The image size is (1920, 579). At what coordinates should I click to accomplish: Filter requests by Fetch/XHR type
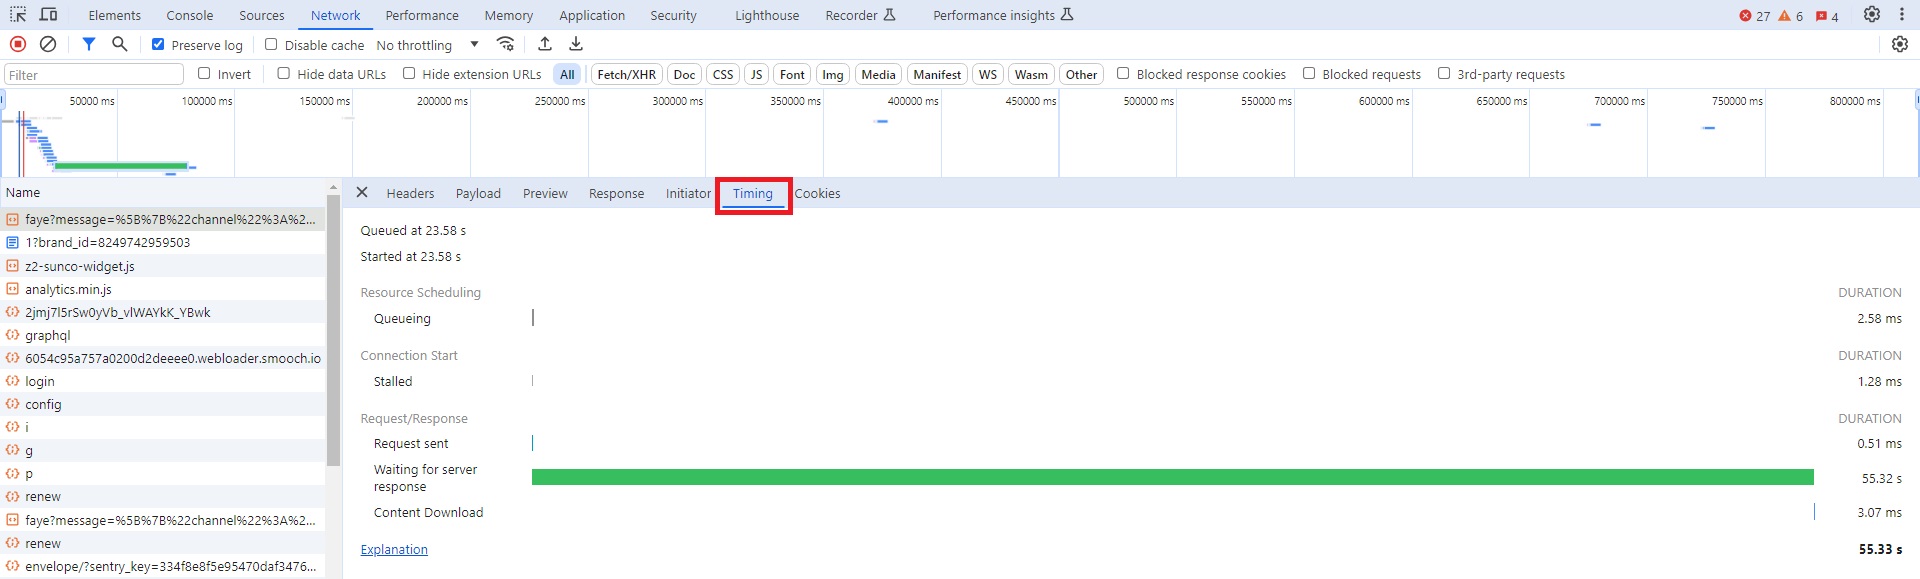[626, 74]
